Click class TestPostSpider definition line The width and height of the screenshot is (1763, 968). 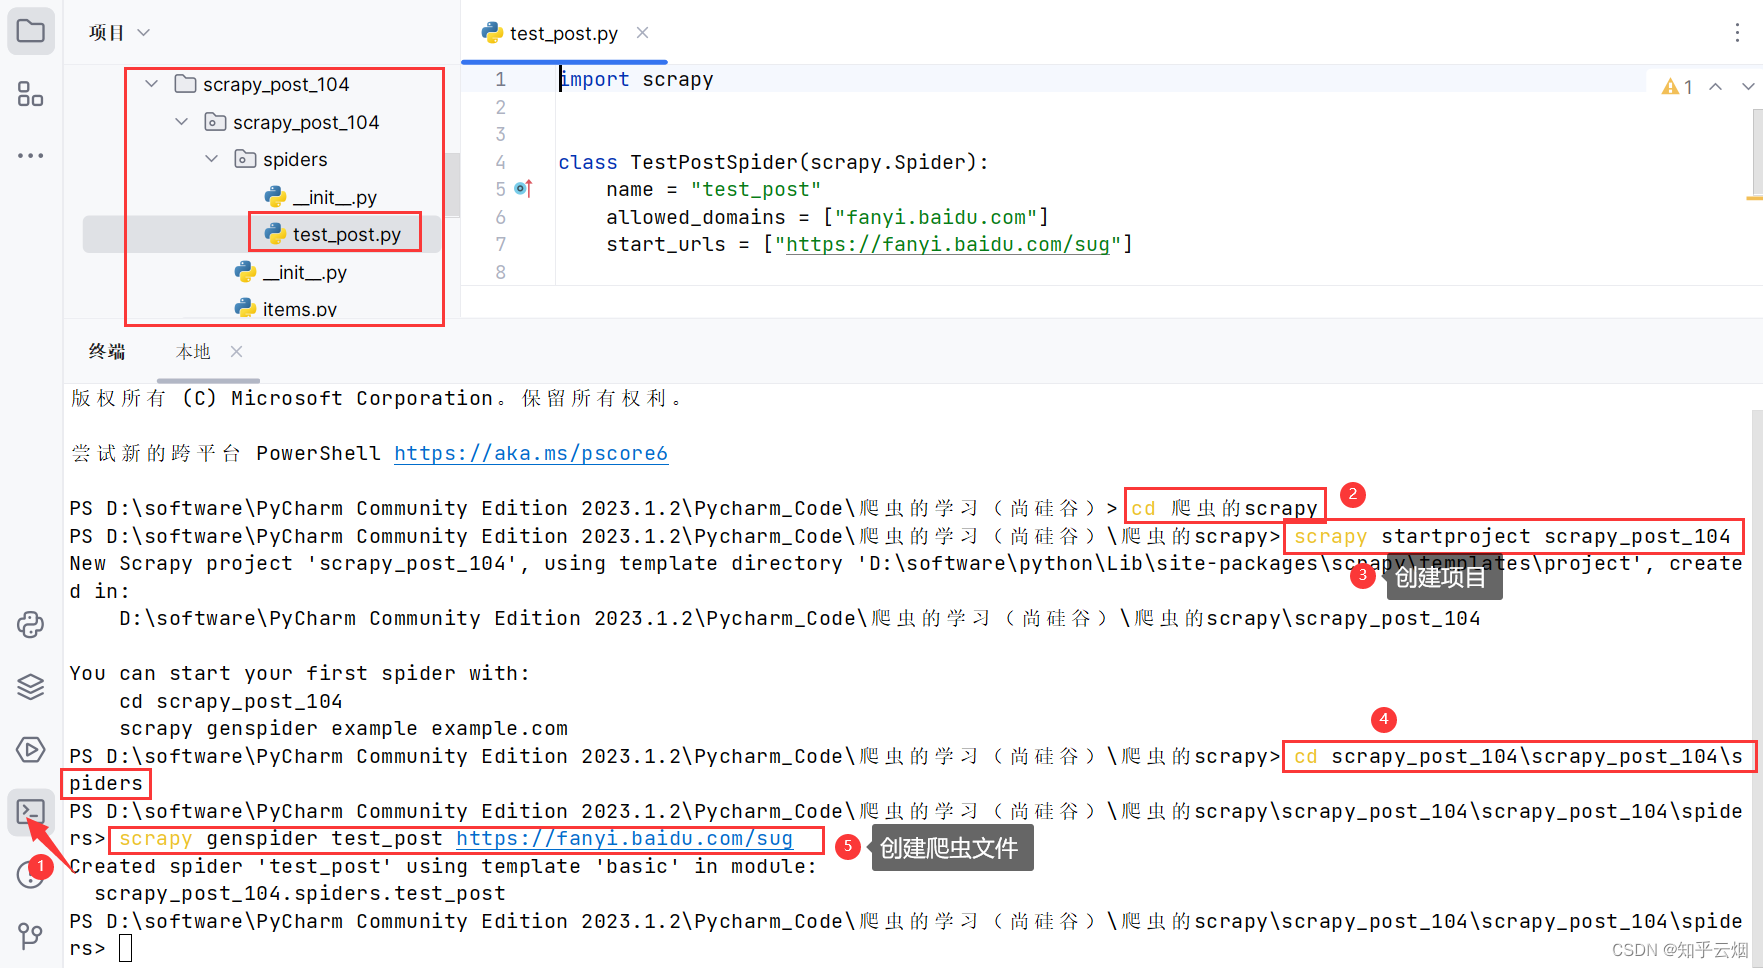(x=773, y=162)
